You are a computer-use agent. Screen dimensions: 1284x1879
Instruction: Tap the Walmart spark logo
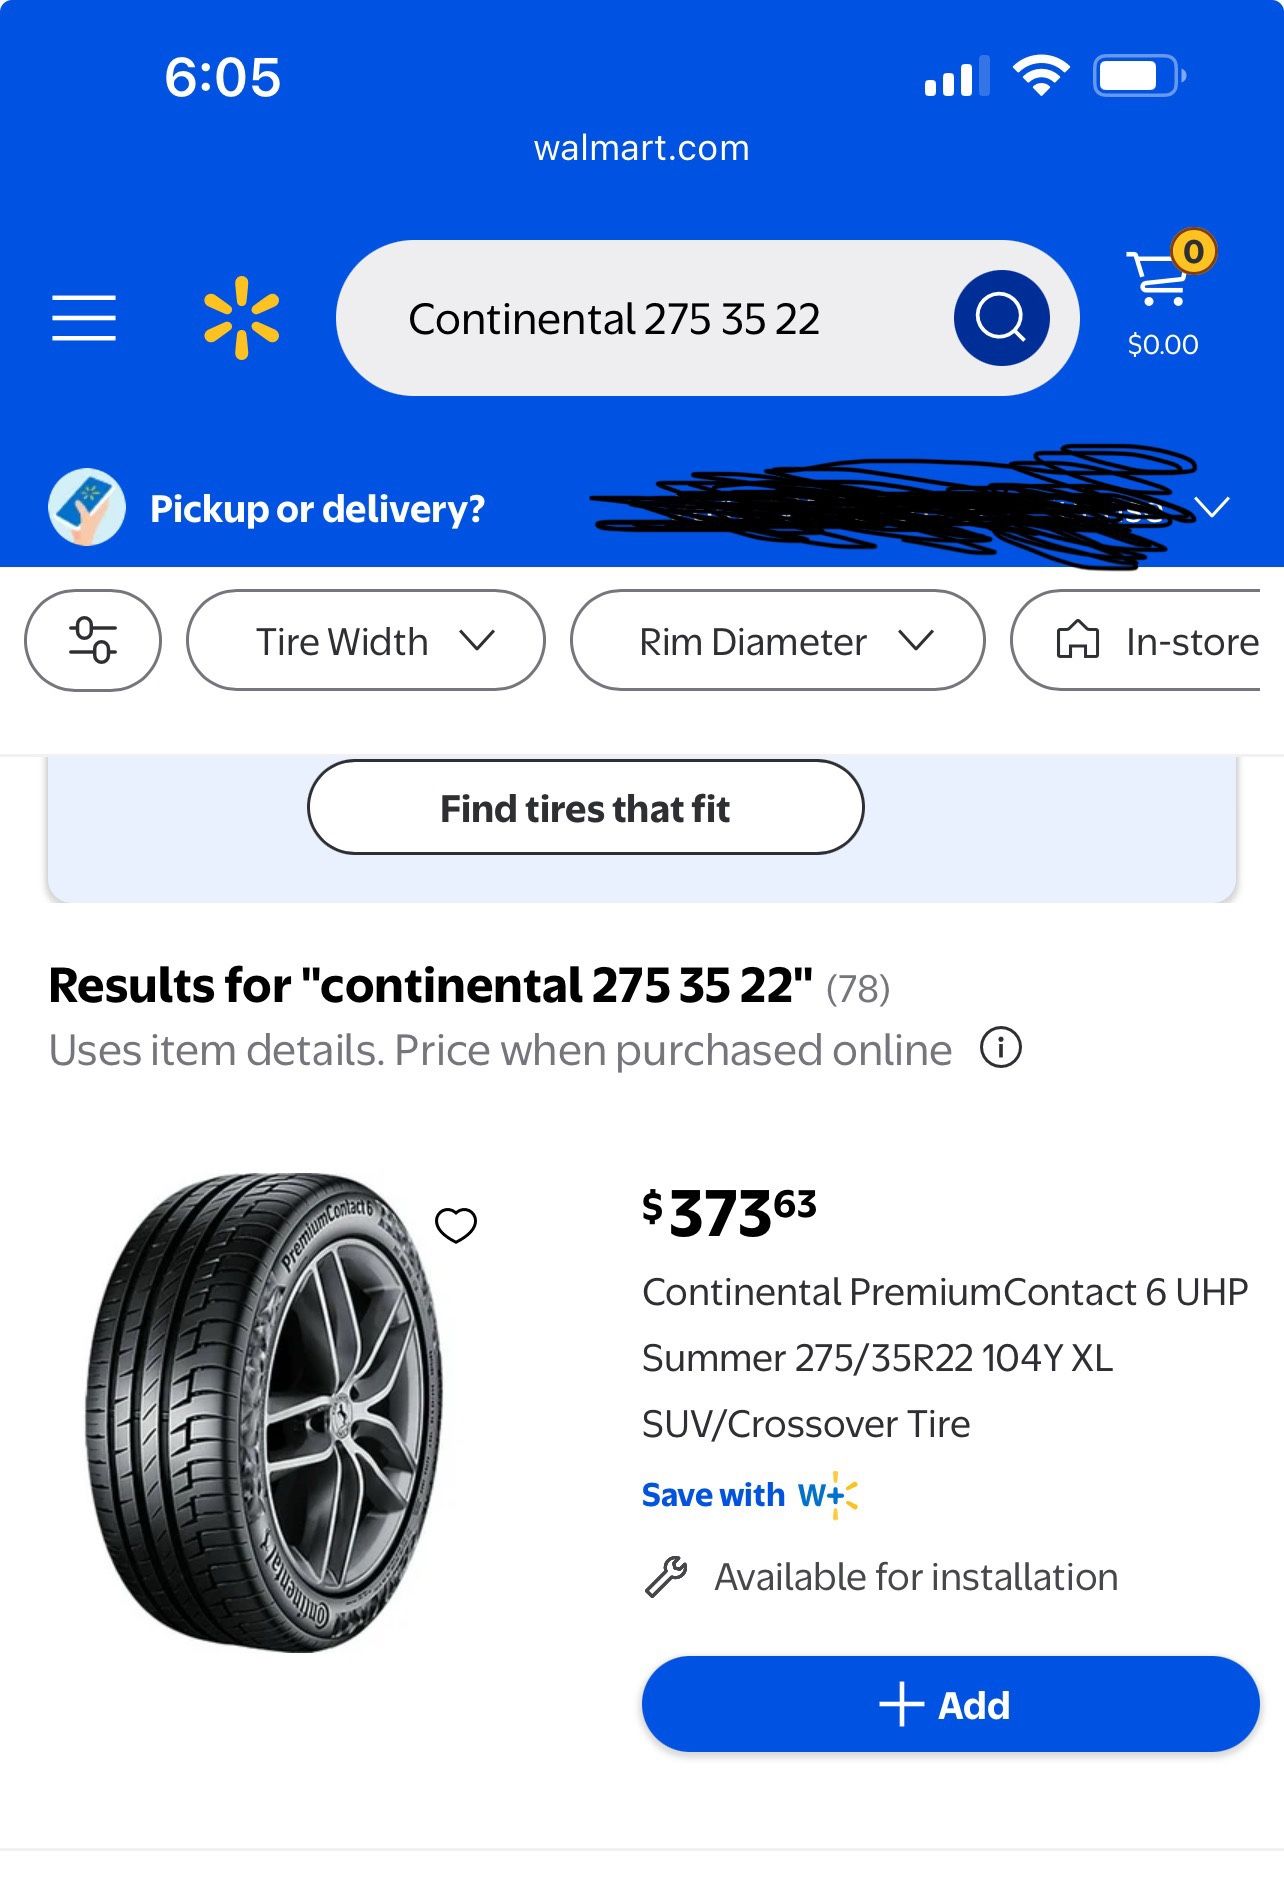(x=241, y=318)
